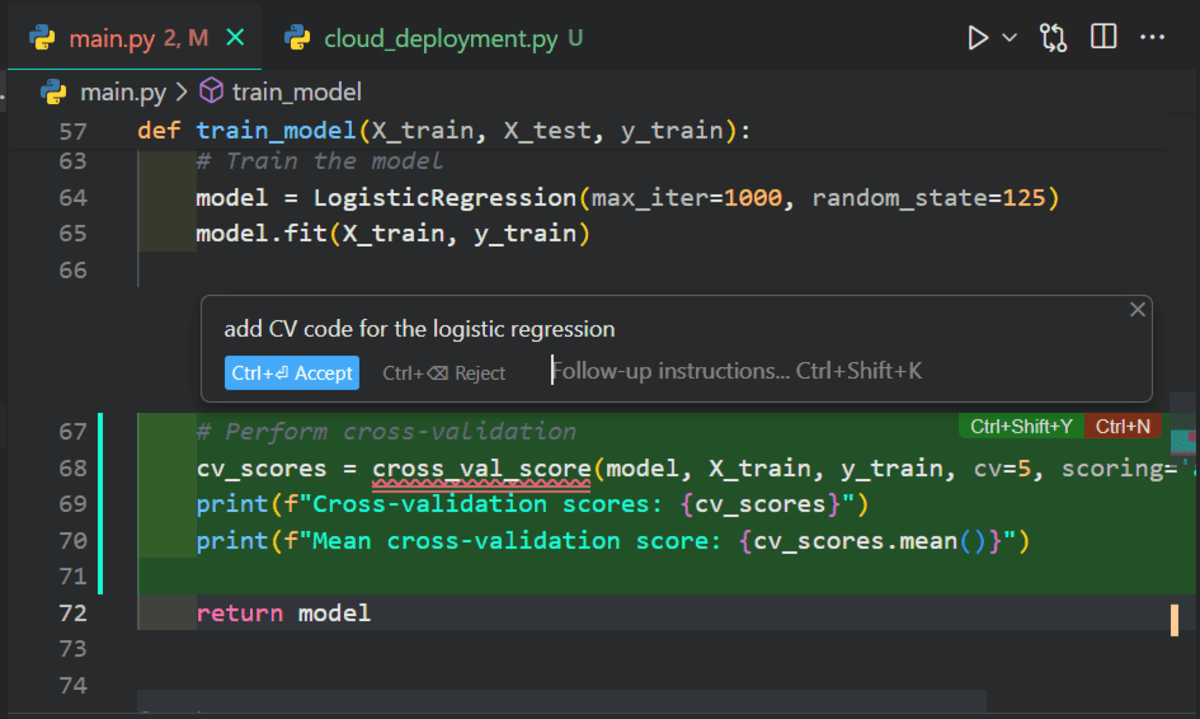This screenshot has width=1200, height=719.
Task: Click the '# Perform cross-validation' comment
Action: [x=386, y=432]
